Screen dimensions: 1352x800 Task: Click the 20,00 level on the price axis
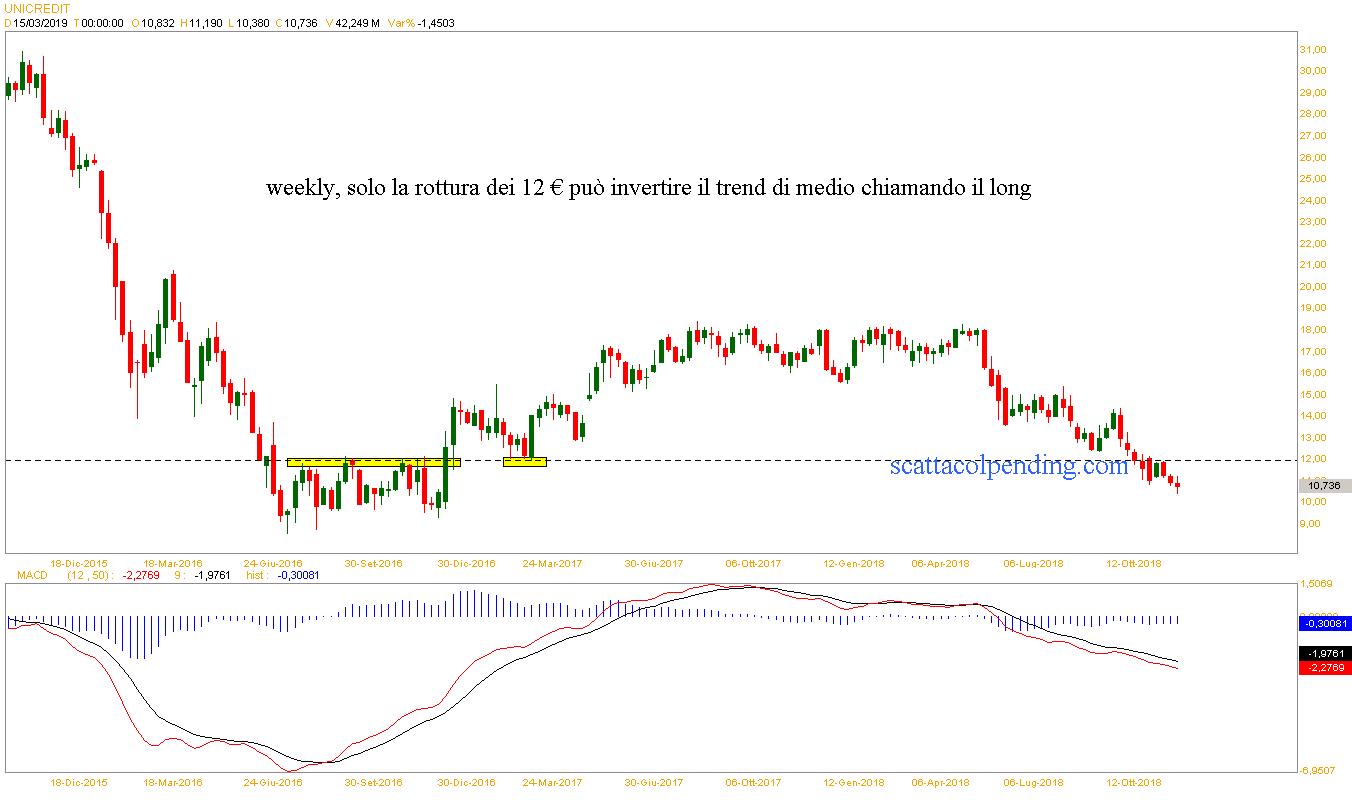(1311, 286)
